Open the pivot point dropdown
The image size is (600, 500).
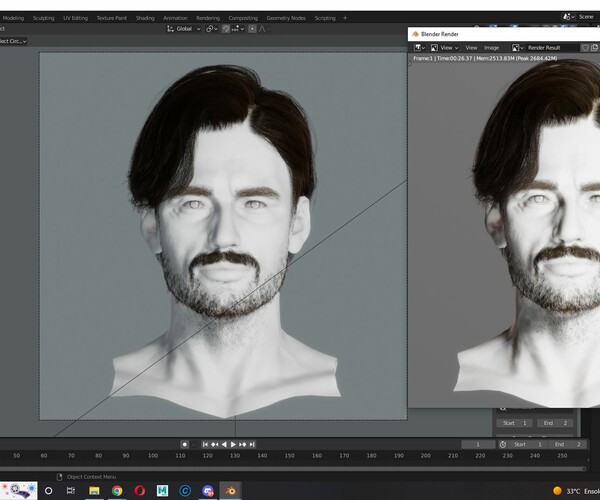click(x=212, y=29)
